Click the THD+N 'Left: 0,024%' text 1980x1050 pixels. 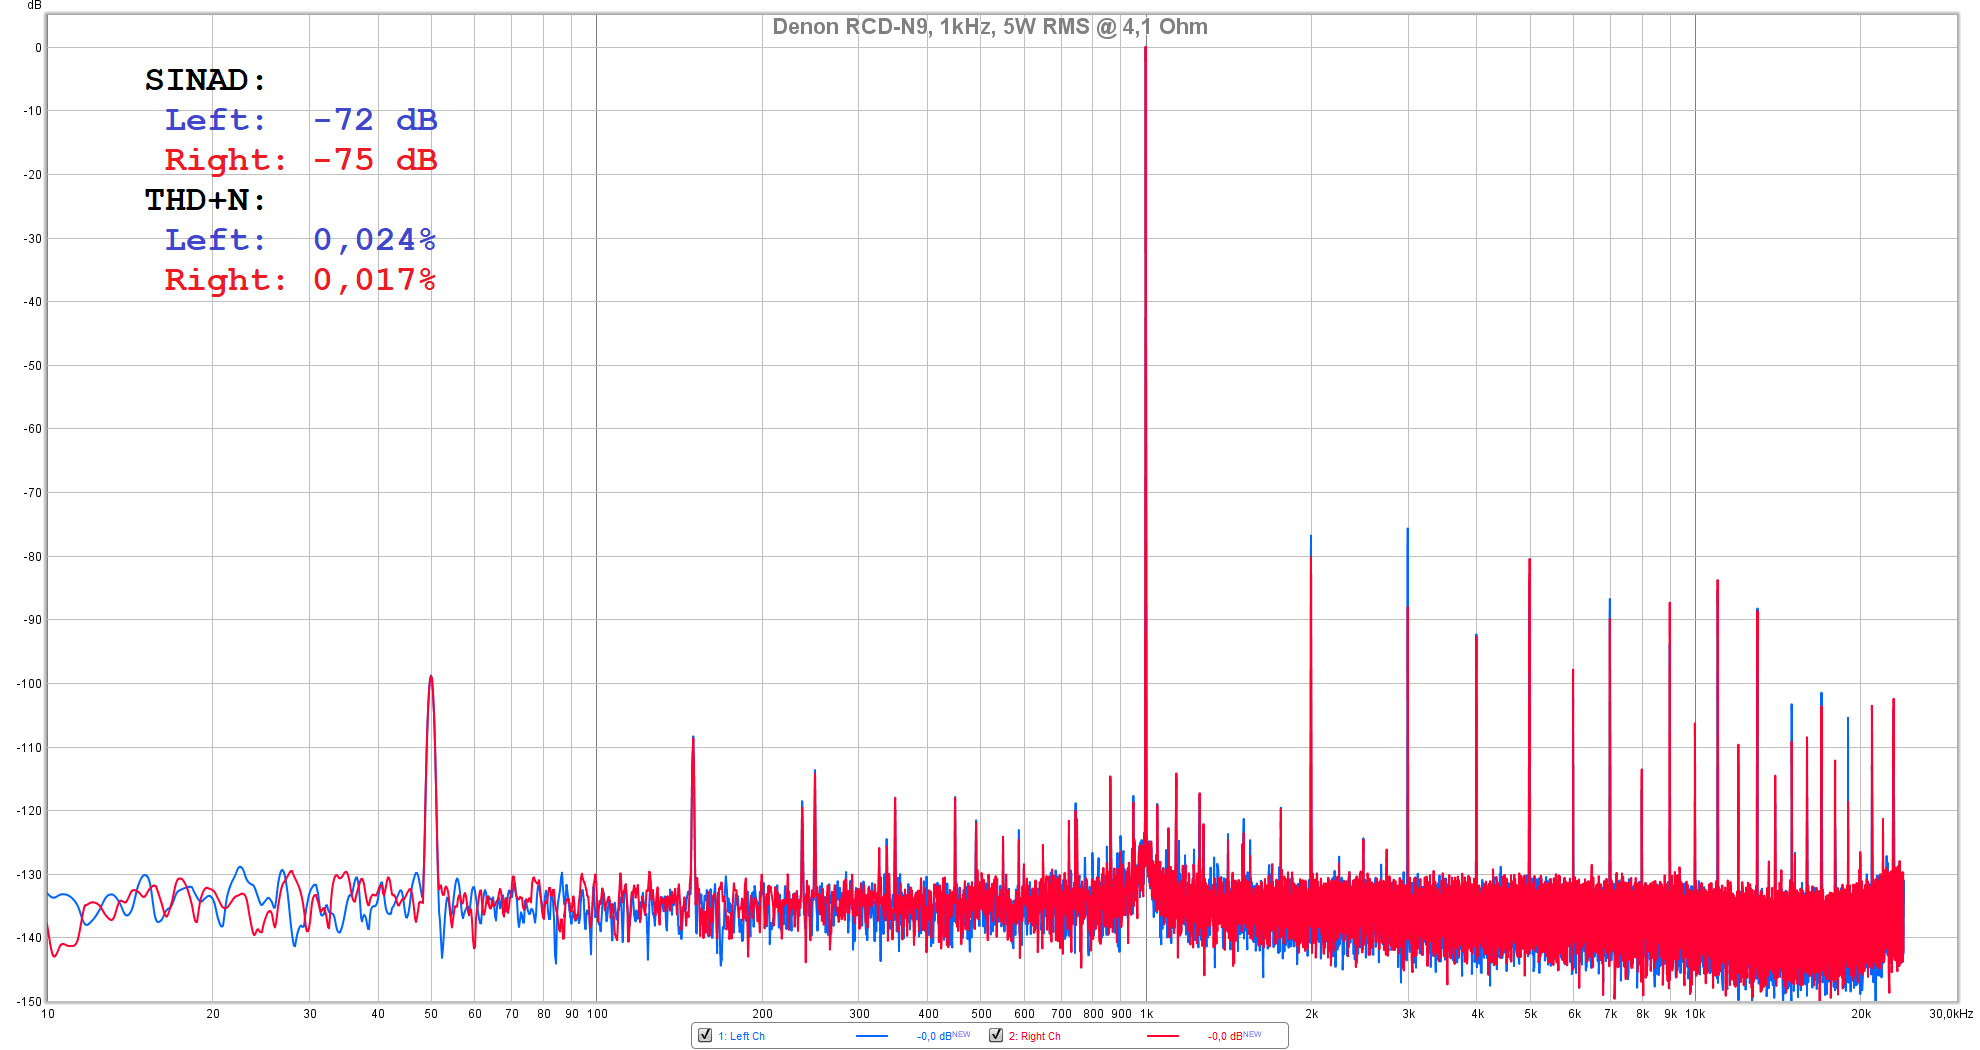(301, 240)
